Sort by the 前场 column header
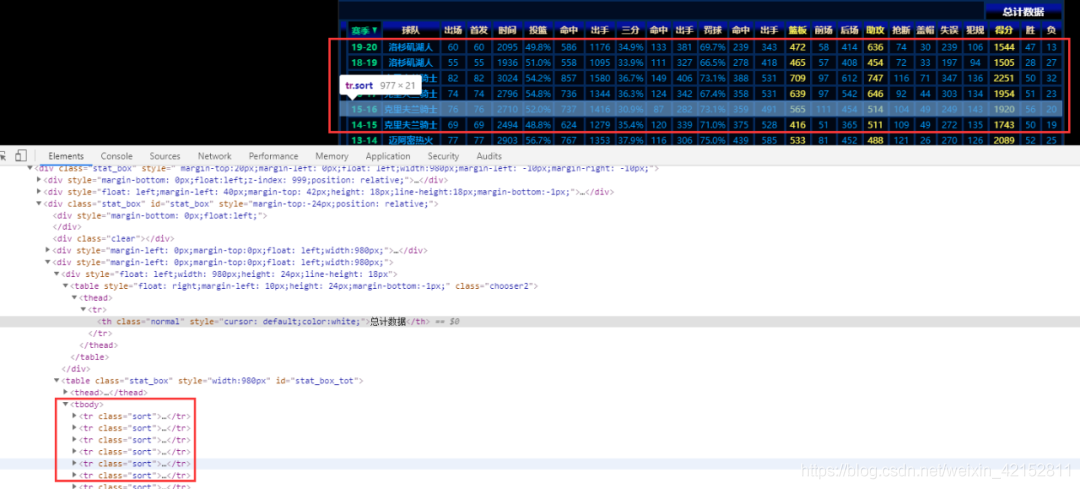Image resolution: width=1080 pixels, height=489 pixels. [x=823, y=30]
